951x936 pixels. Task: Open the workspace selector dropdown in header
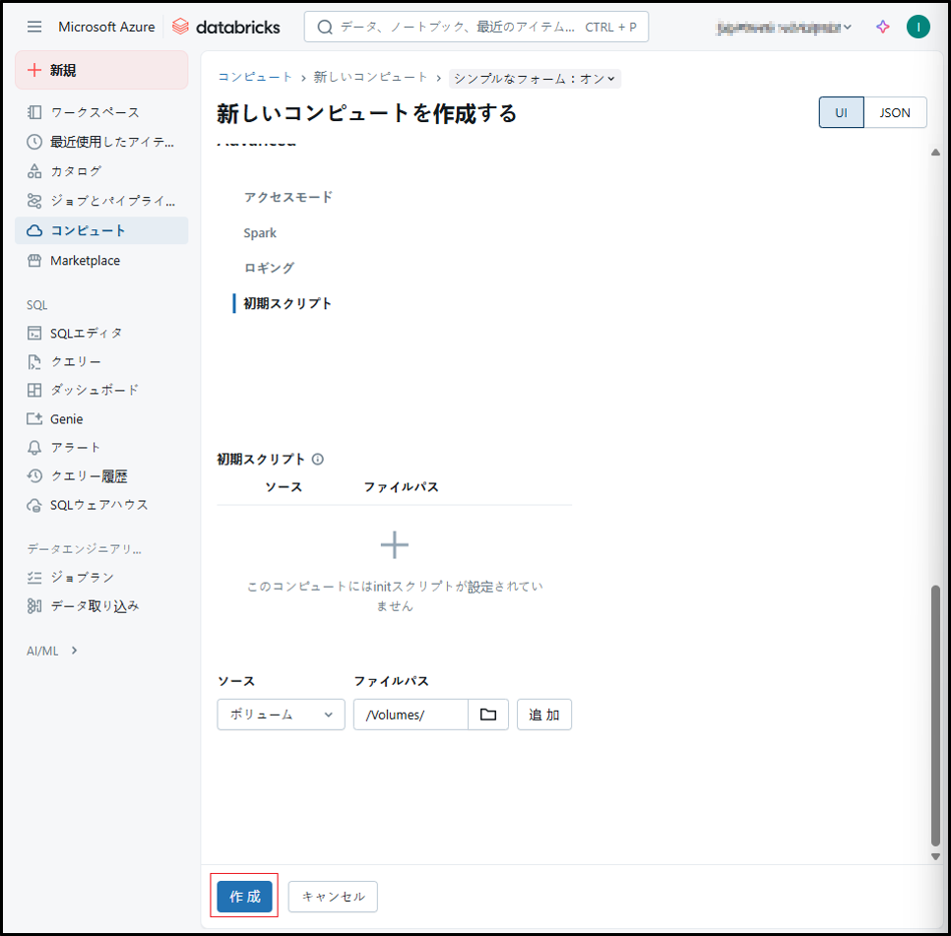(785, 27)
